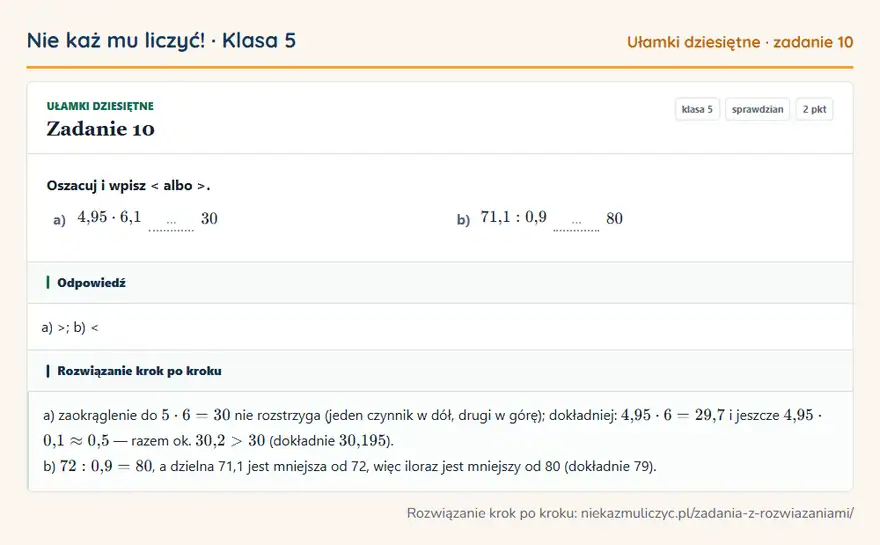The width and height of the screenshot is (880, 545).
Task: Click the '2 pkt' tag
Action: point(814,109)
